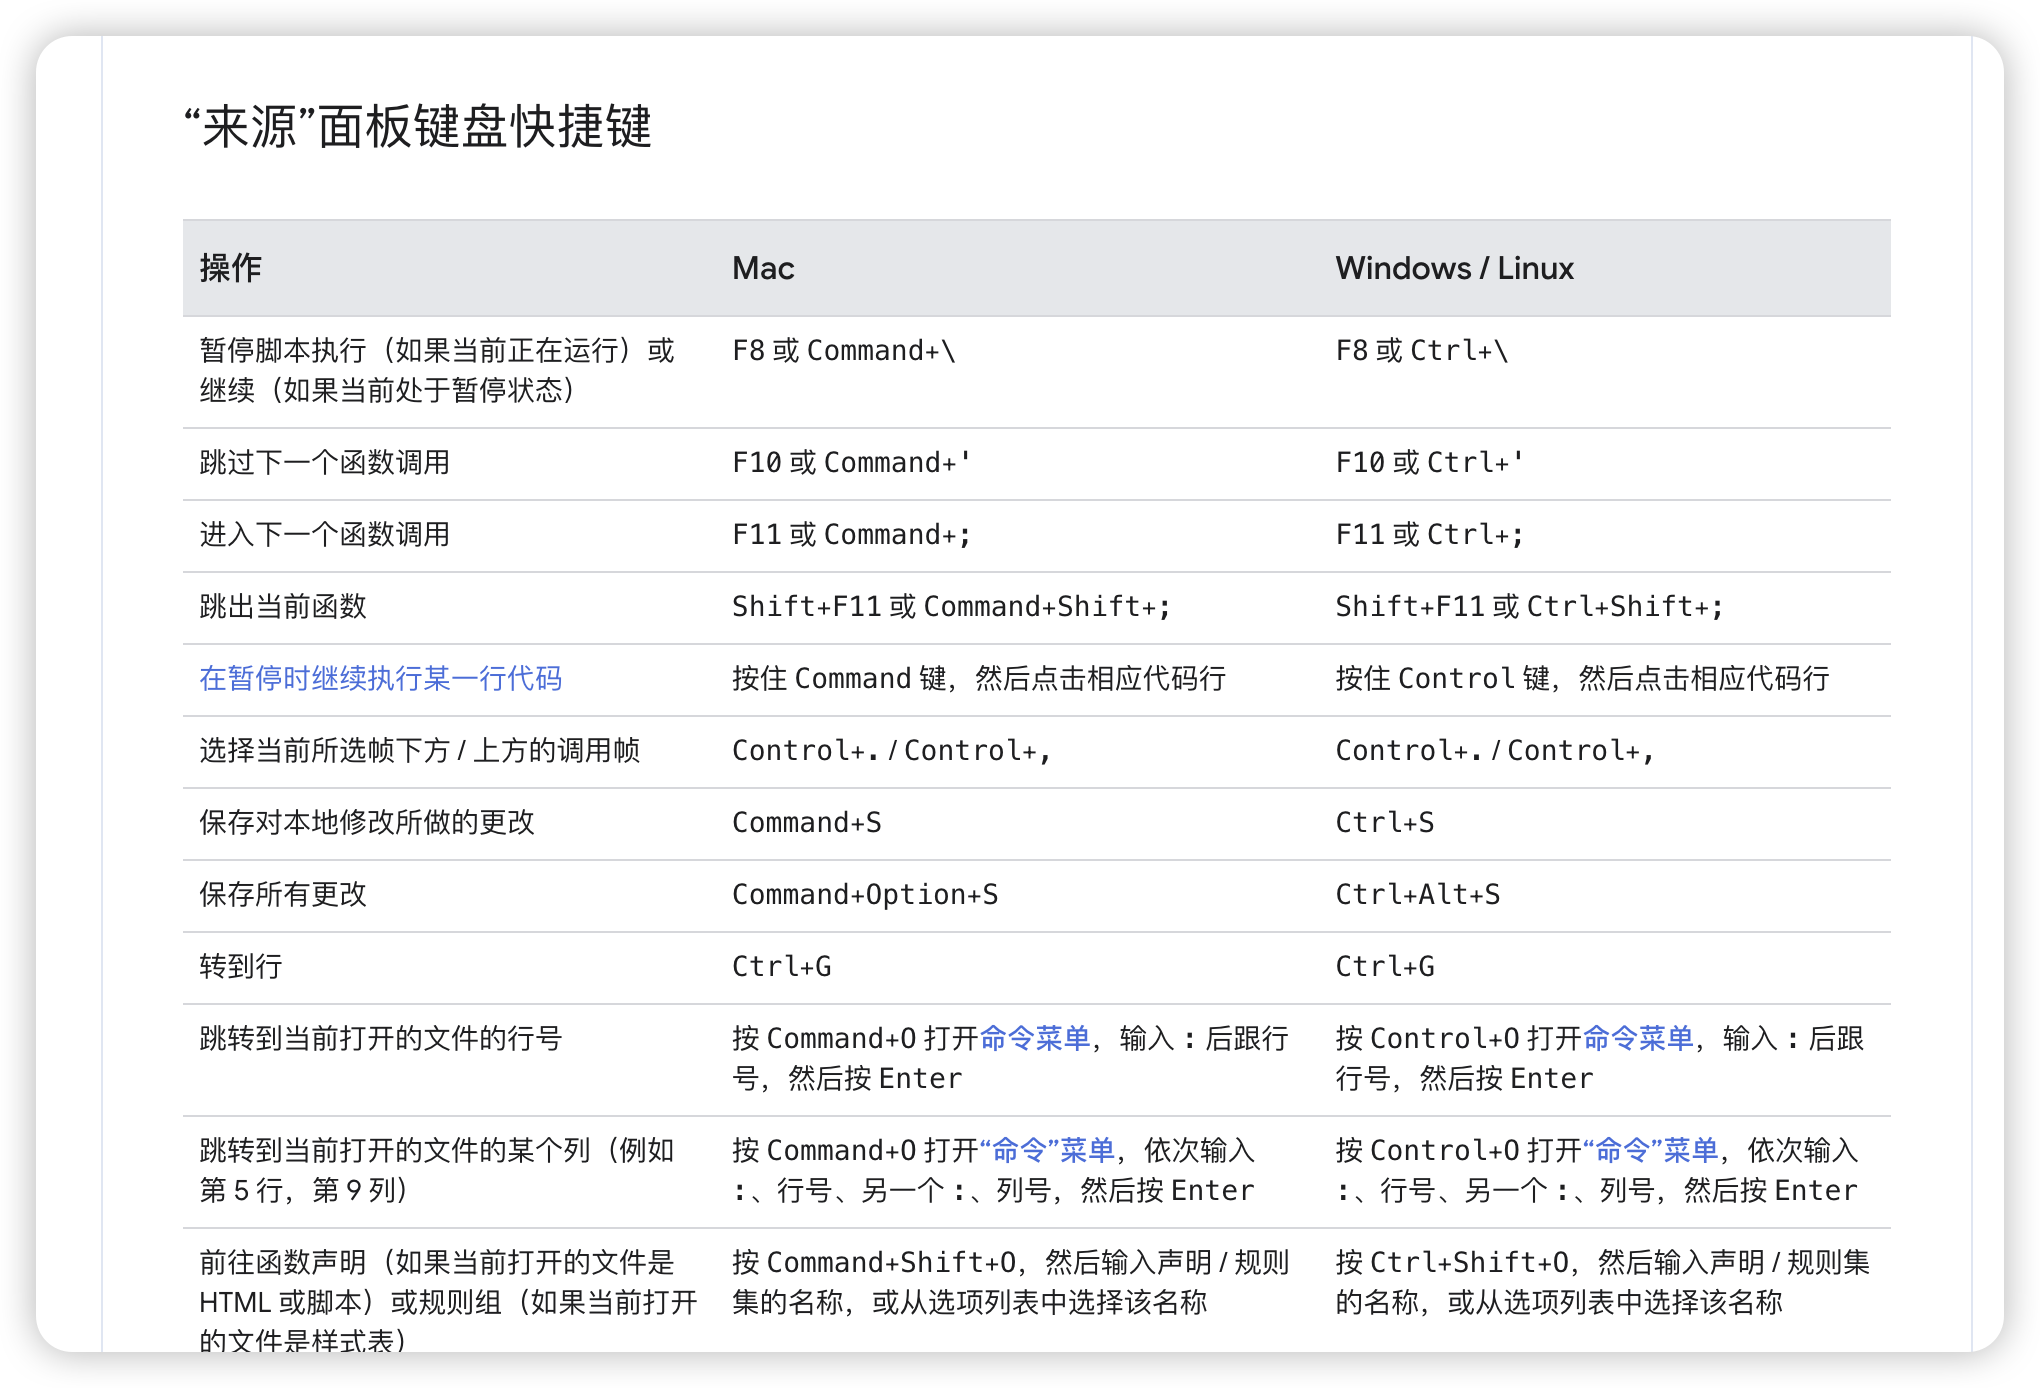Click the F8 或 Ctrl+\ shortcut cell

coord(1421,351)
